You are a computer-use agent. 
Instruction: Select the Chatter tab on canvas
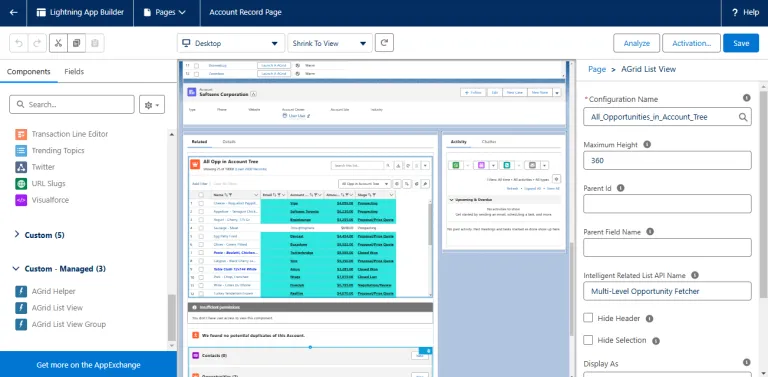pos(488,141)
